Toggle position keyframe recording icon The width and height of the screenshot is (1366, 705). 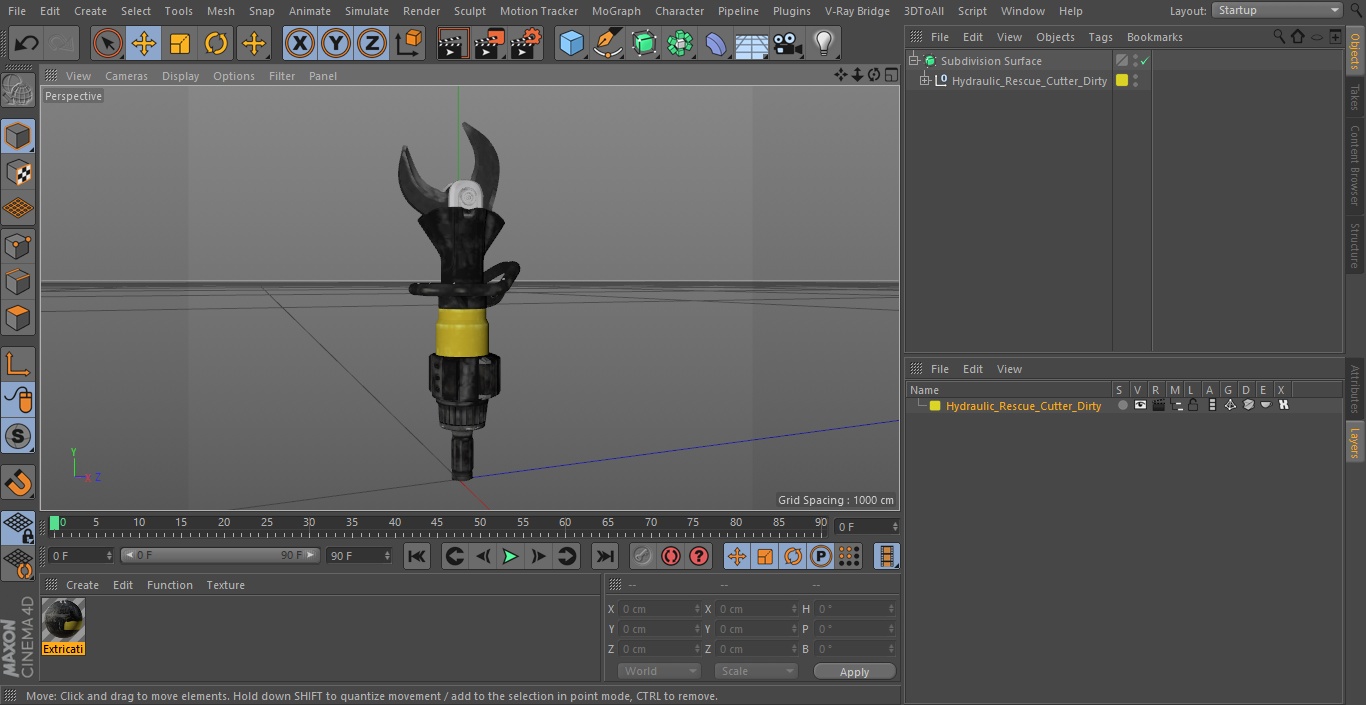(x=737, y=556)
